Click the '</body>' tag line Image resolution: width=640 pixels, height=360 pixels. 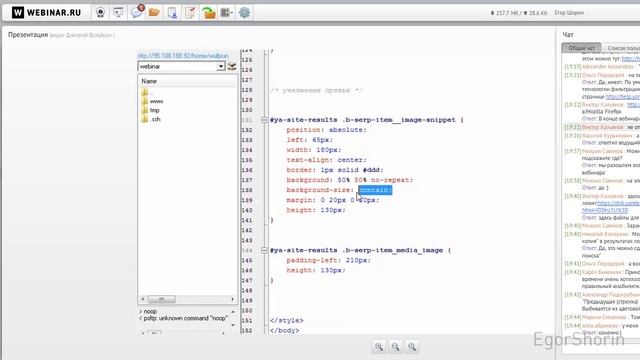[284, 330]
